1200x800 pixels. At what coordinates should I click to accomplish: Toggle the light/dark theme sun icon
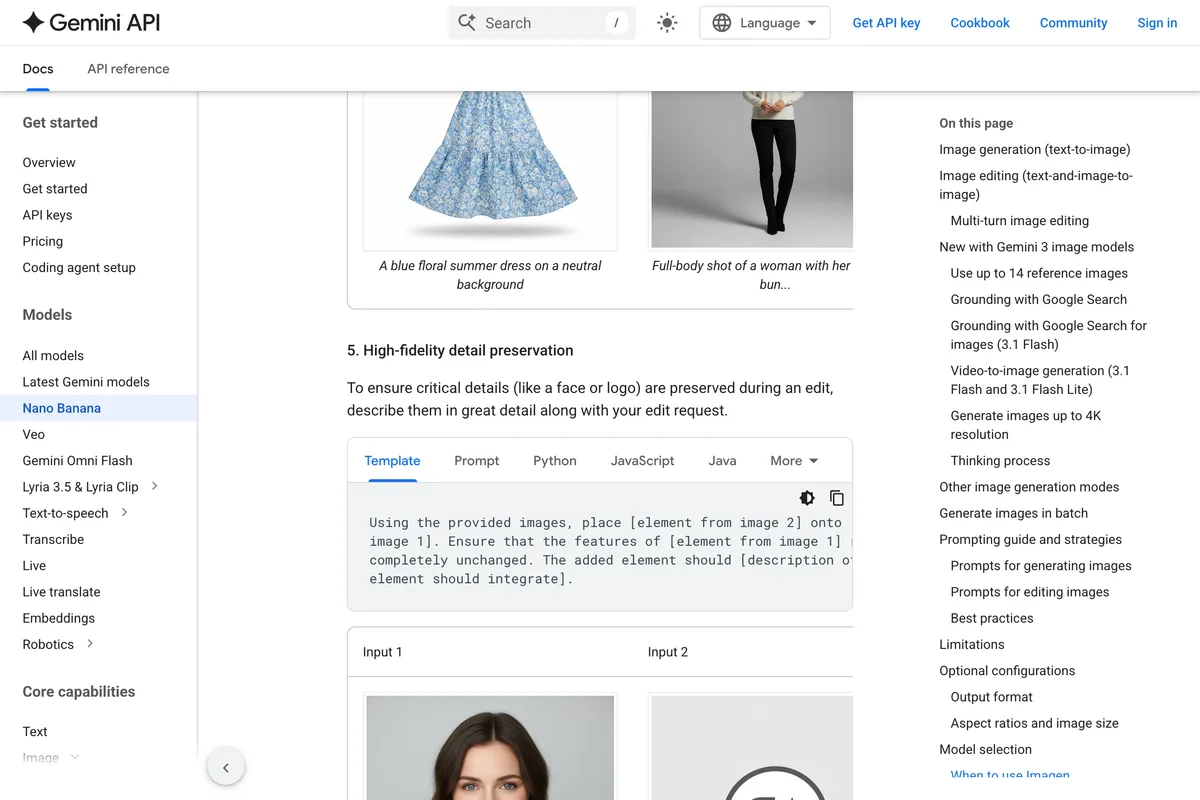coord(667,23)
